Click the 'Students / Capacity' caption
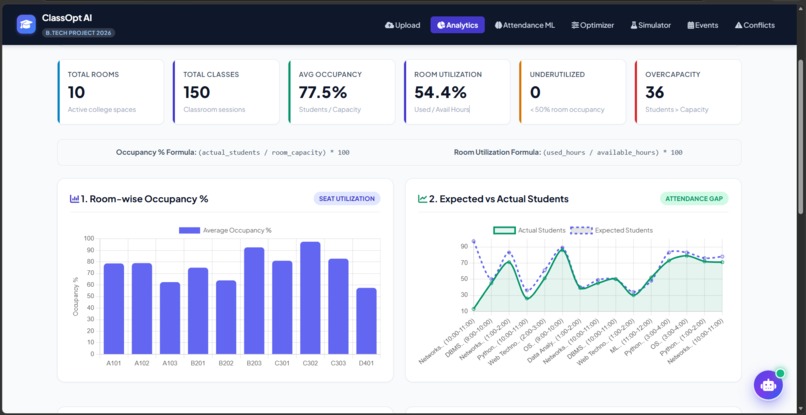Viewport: 806px width, 415px height. pos(329,110)
